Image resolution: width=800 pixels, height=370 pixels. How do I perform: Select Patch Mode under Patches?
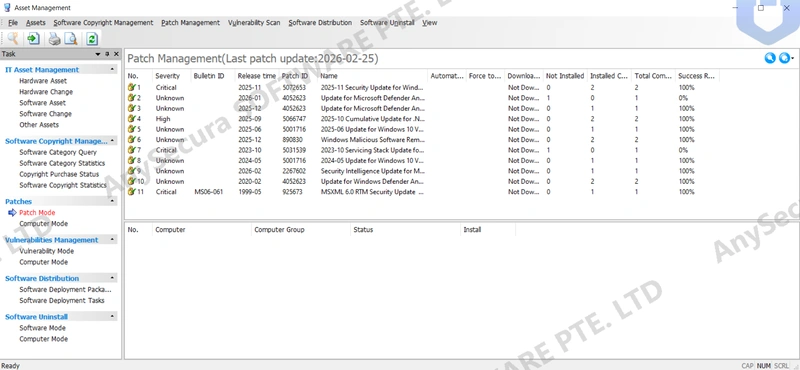pyautogui.click(x=37, y=212)
